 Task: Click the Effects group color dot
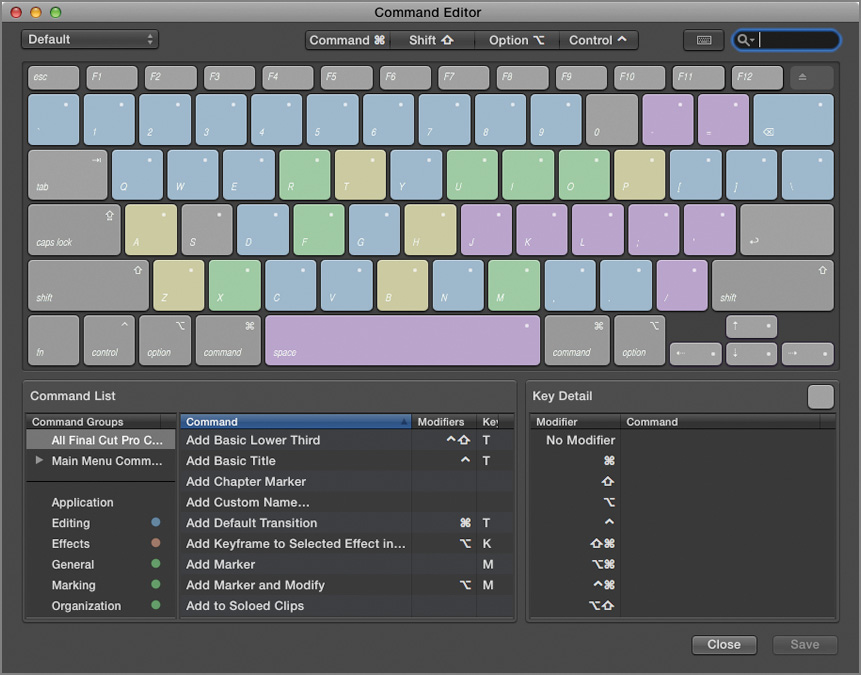pyautogui.click(x=156, y=543)
